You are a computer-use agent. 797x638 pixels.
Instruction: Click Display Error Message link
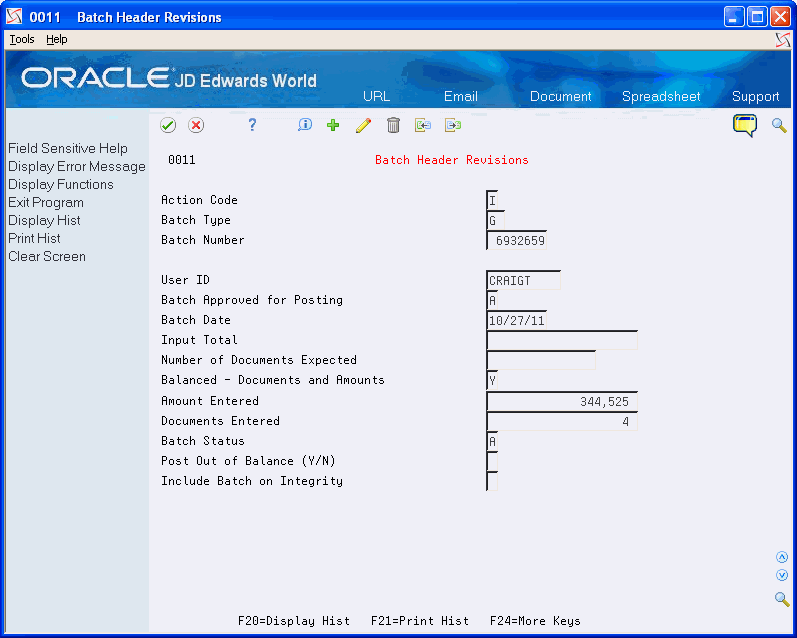pyautogui.click(x=77, y=166)
